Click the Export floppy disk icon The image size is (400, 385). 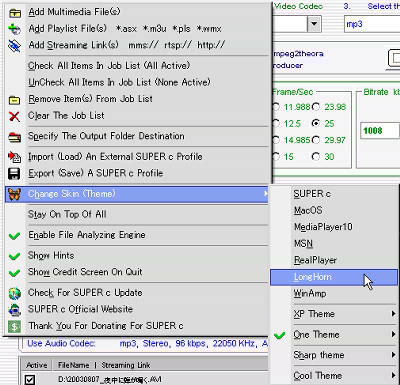[x=14, y=174]
